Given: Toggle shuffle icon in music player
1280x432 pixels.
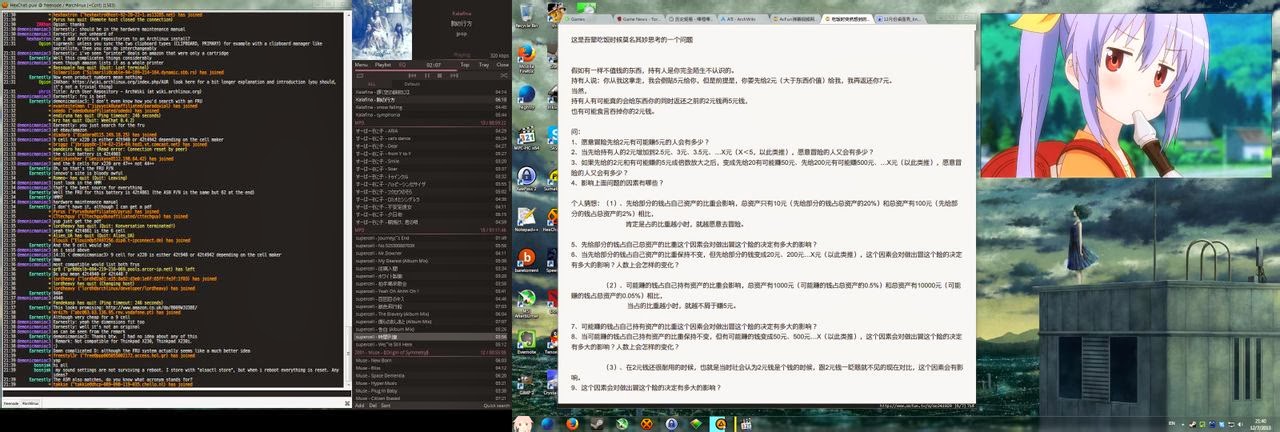Looking at the screenshot, I should tap(504, 75).
